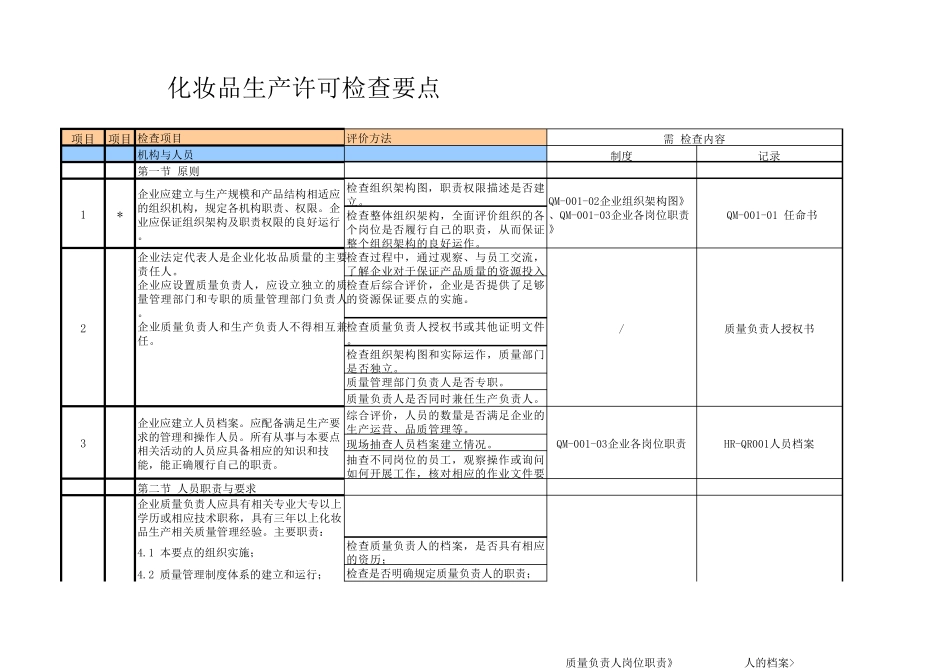Screen dimensions: 950x672
Task: Click cell 检查组织架构图和实际运作
Action: pos(445,360)
